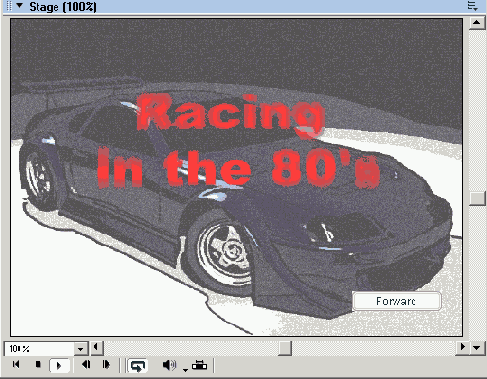Rewind the movie to the start
The image size is (487, 379).
(x=16, y=365)
